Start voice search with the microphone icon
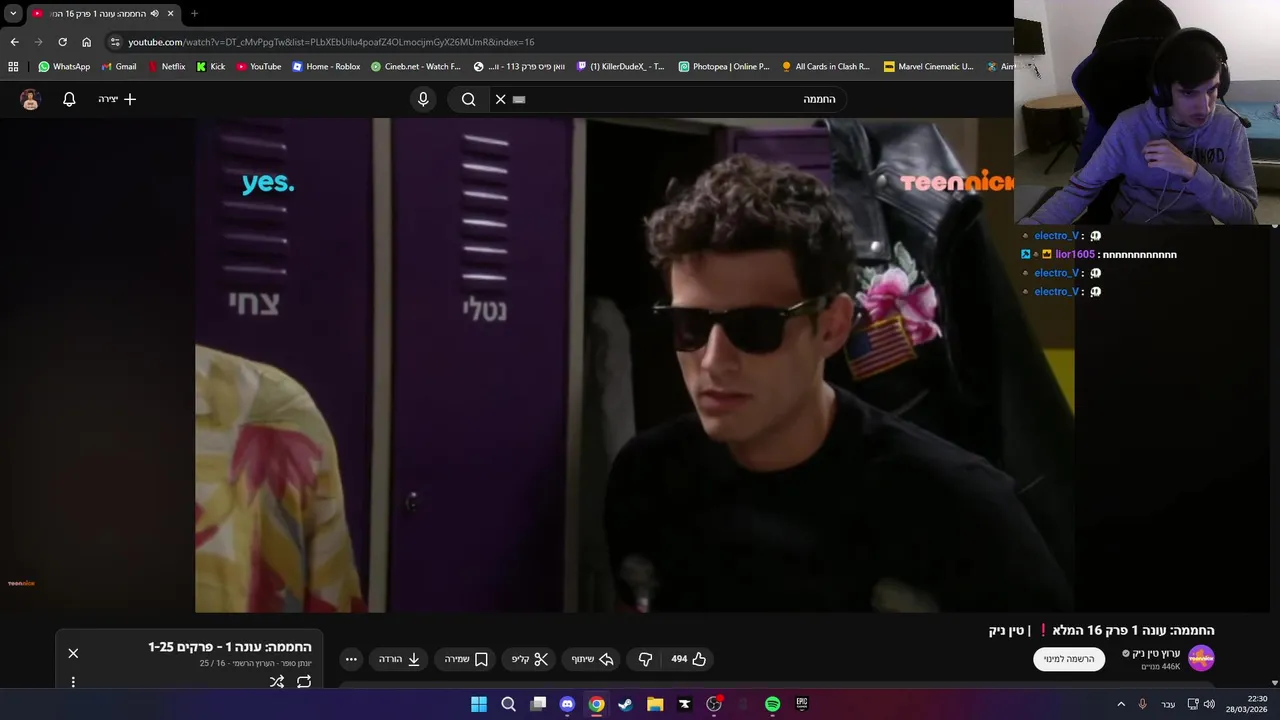1280x720 pixels. tap(423, 99)
